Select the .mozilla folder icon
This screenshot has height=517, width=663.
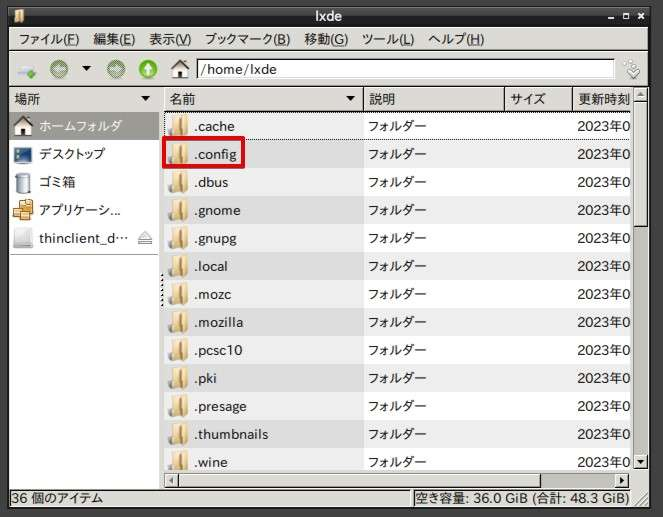tap(178, 323)
